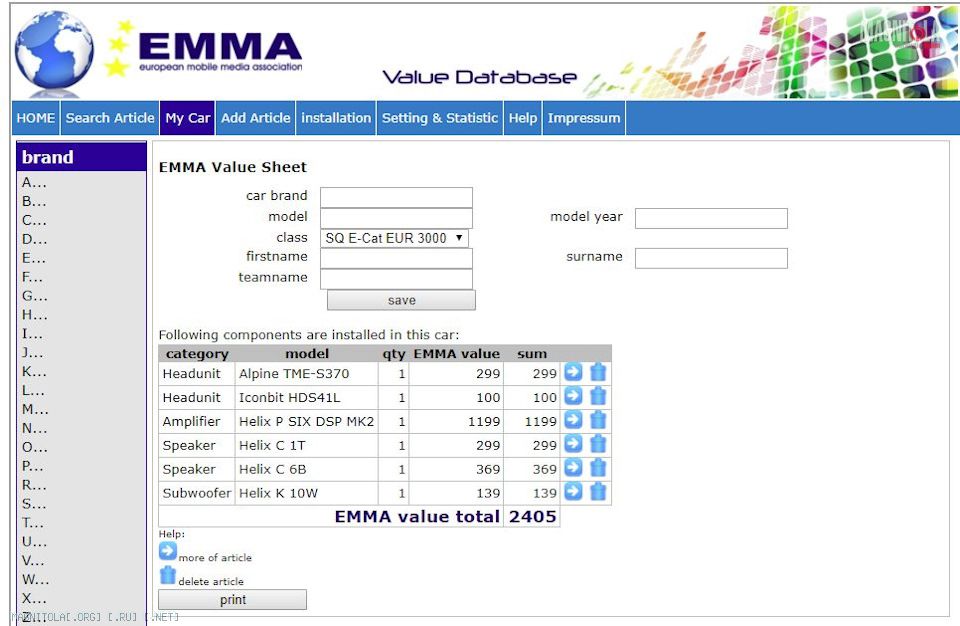The image size is (960, 626).
Task: Select brand letter E... in sidebar
Action: tap(34, 258)
